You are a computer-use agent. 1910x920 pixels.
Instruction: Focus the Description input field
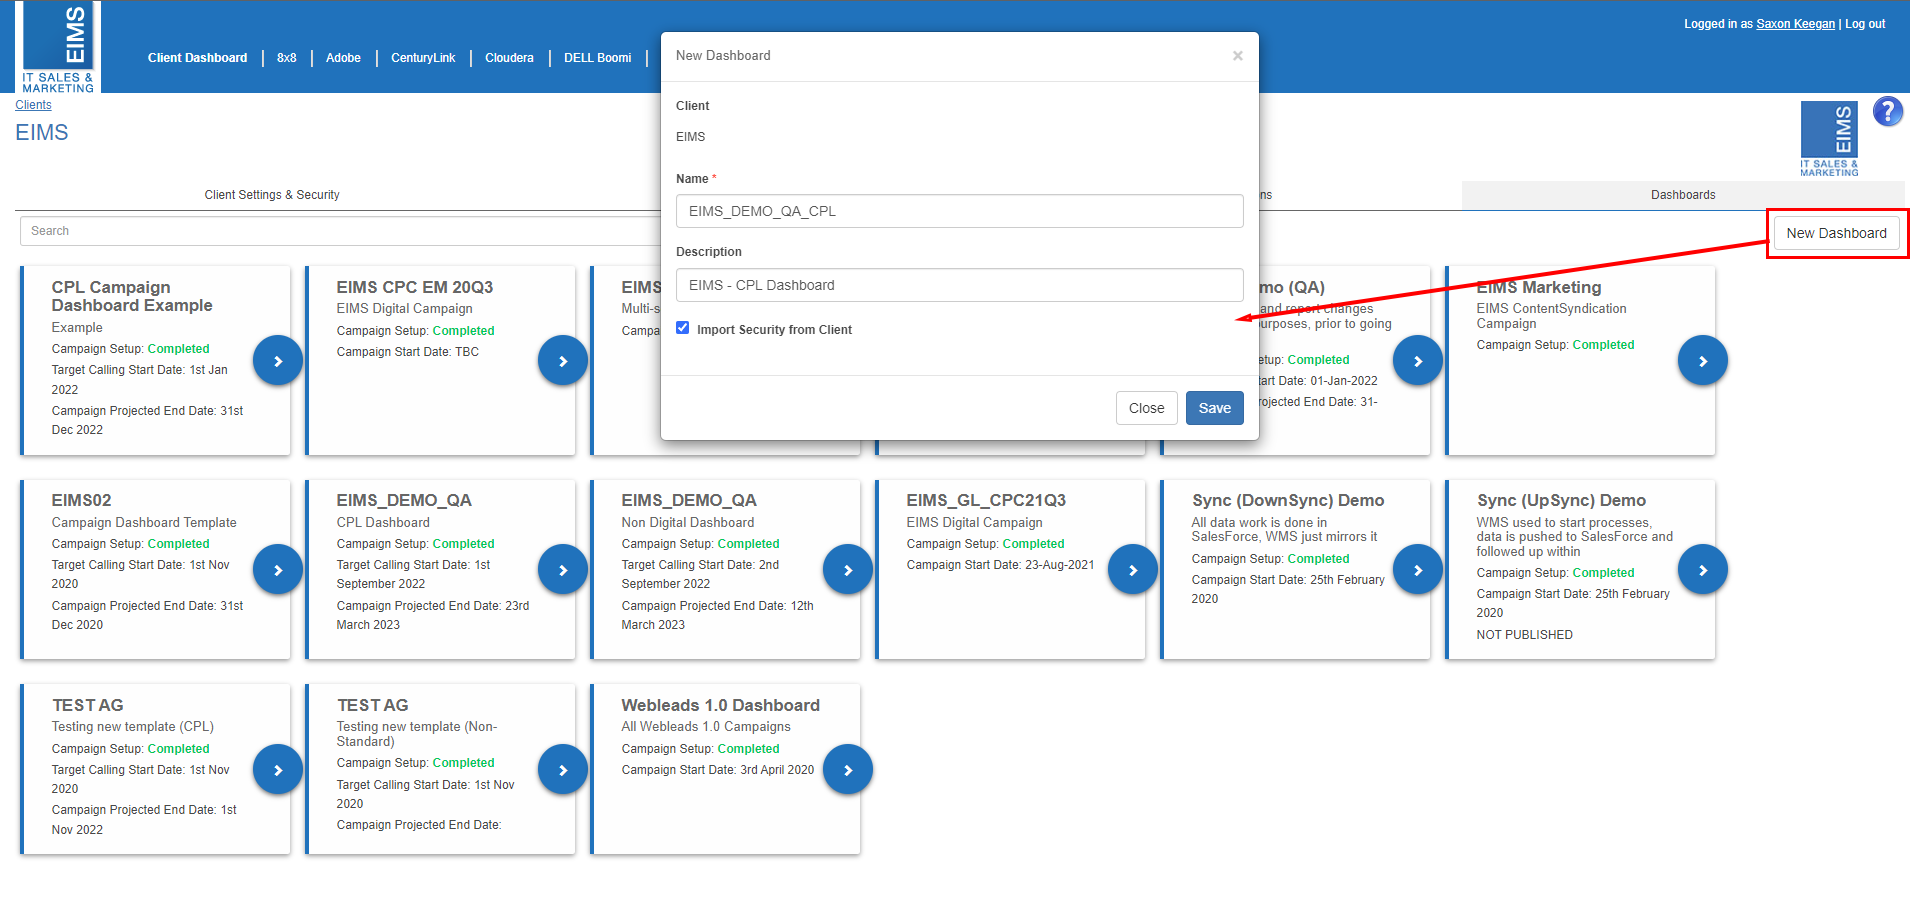click(x=960, y=285)
